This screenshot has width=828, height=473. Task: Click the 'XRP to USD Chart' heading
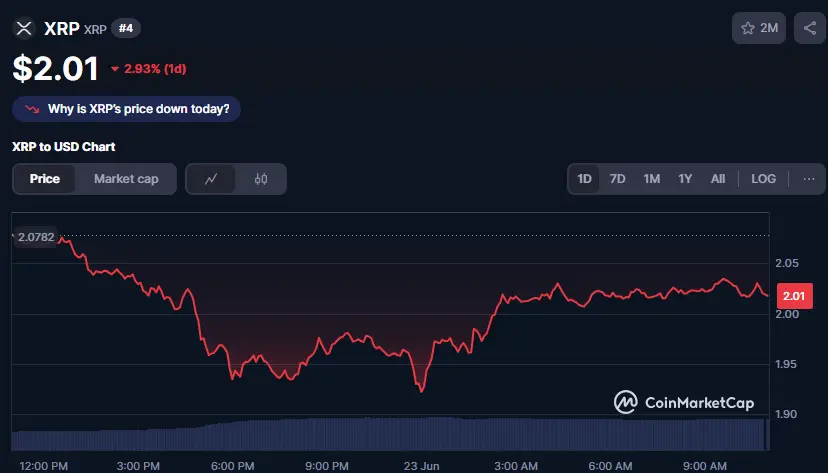[x=63, y=147]
